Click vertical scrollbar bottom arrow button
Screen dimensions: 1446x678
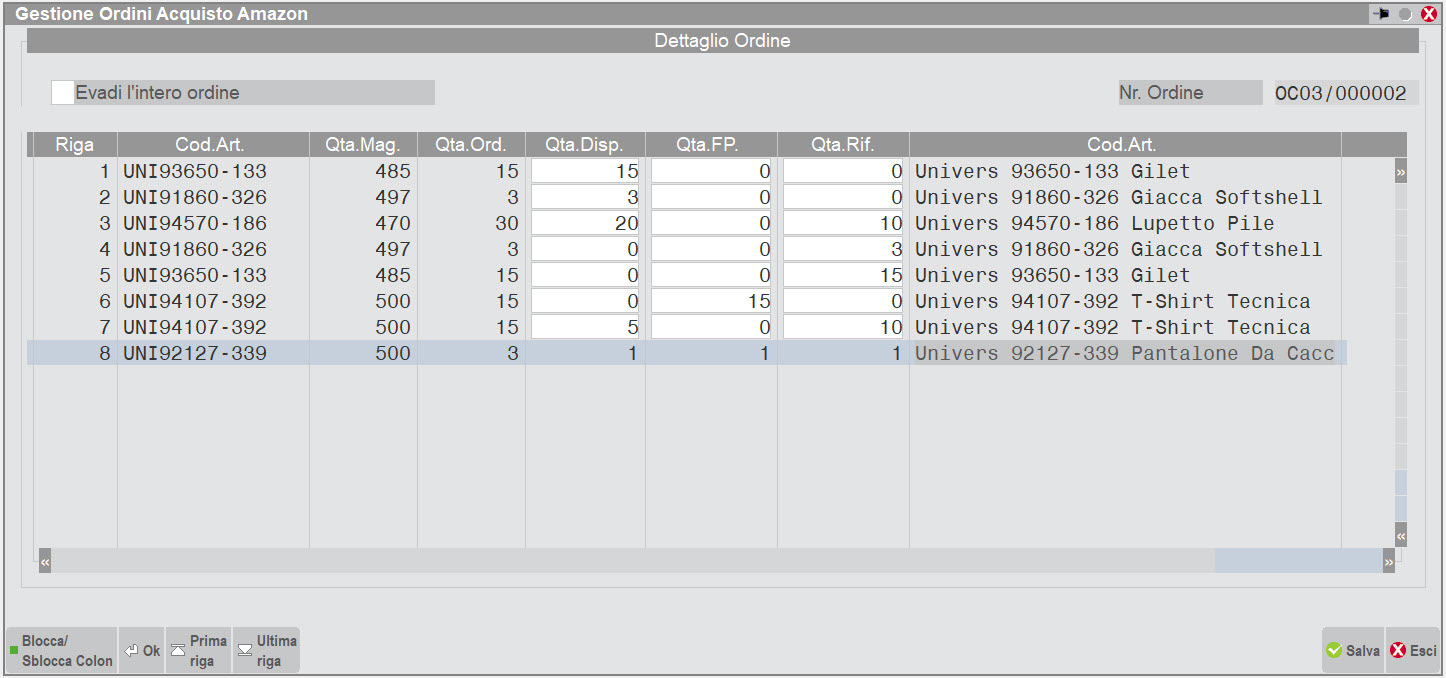point(1400,534)
